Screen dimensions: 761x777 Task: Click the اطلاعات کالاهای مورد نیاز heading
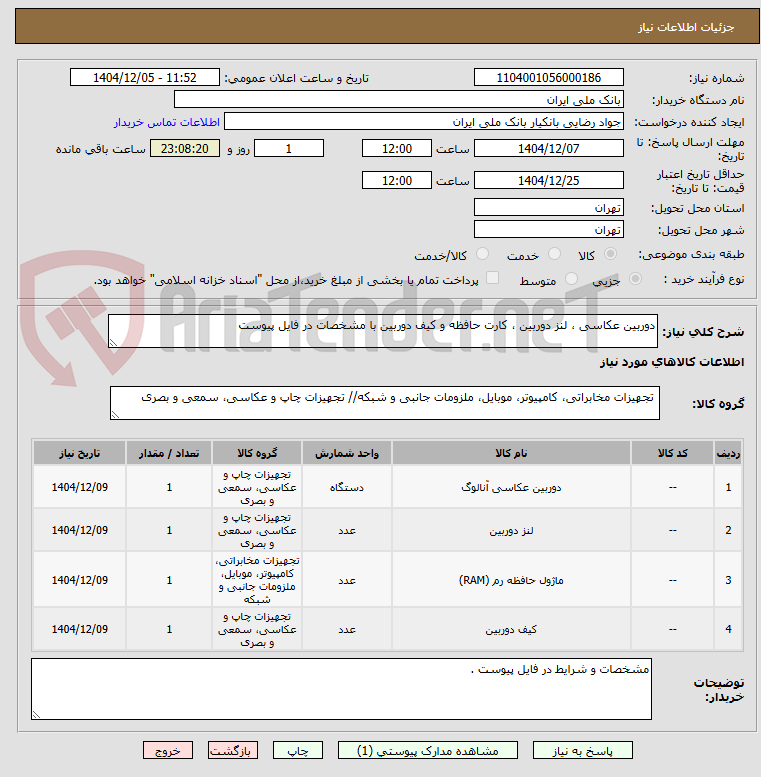coord(672,362)
